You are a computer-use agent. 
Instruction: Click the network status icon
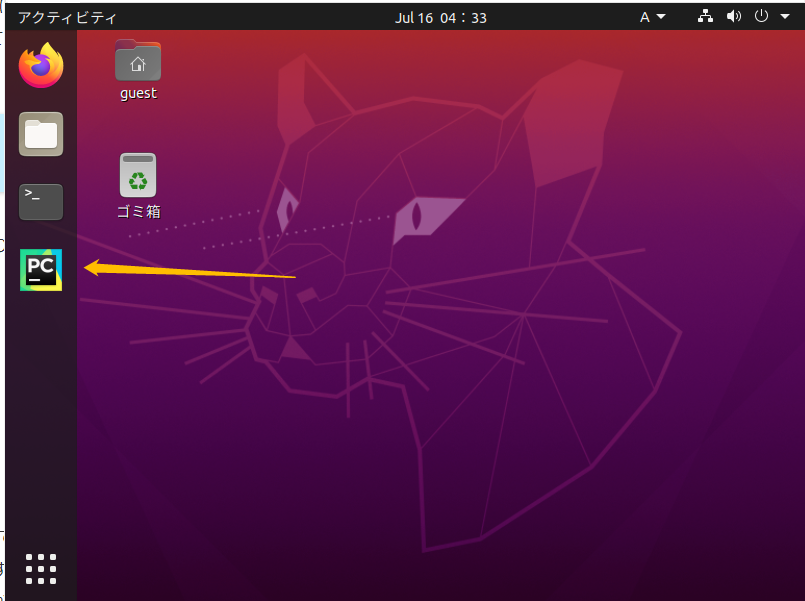[705, 17]
